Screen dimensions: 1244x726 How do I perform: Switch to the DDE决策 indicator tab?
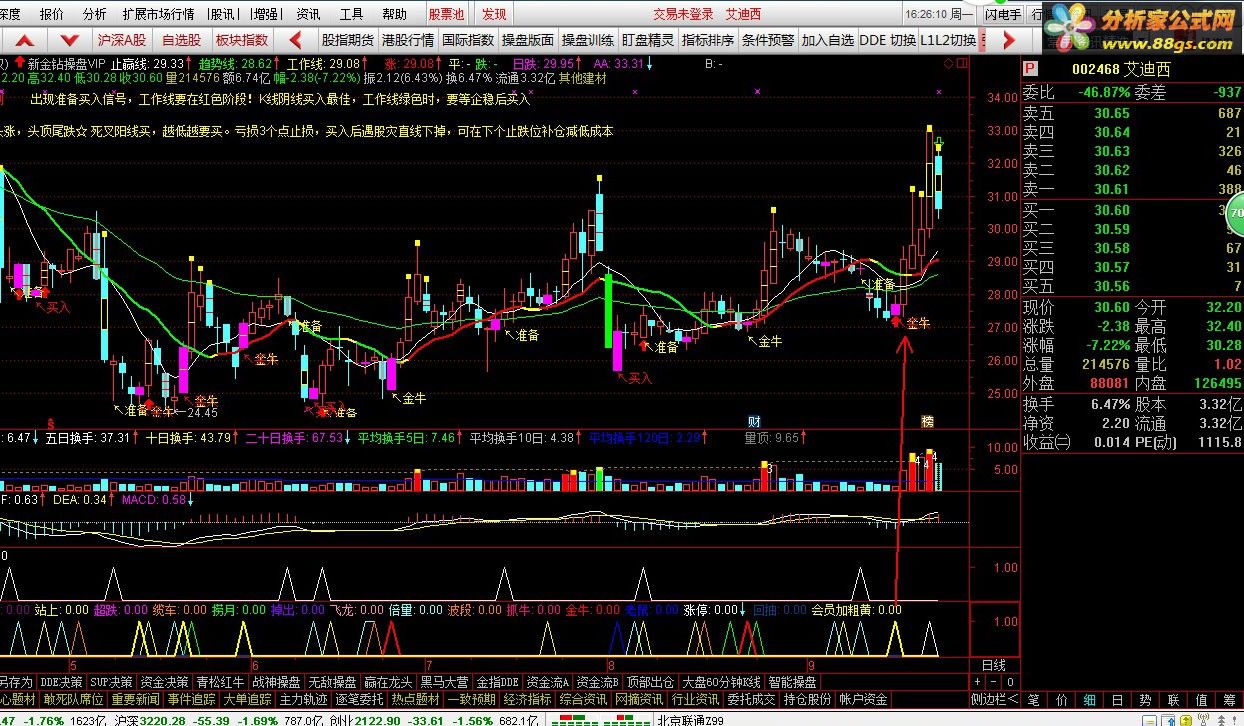pos(62,682)
